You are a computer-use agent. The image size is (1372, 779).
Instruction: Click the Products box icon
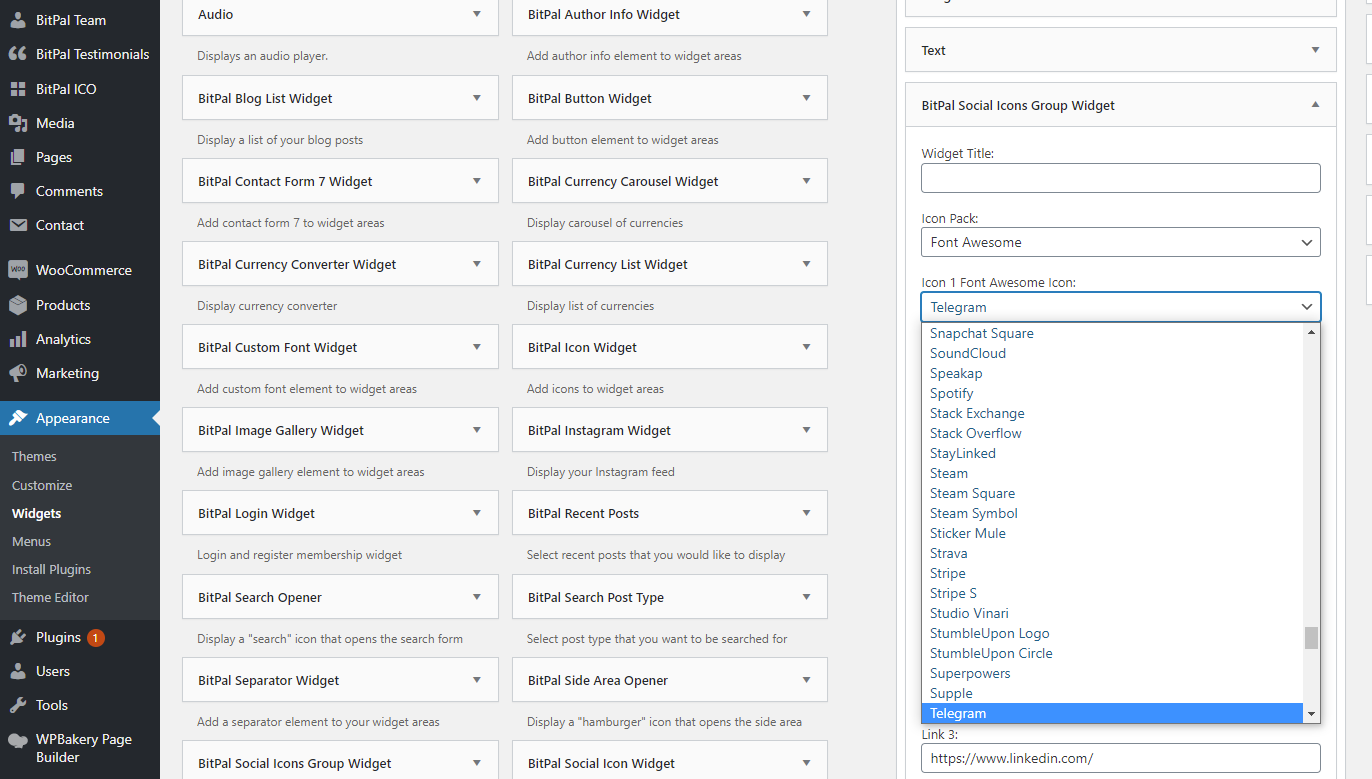[18, 305]
